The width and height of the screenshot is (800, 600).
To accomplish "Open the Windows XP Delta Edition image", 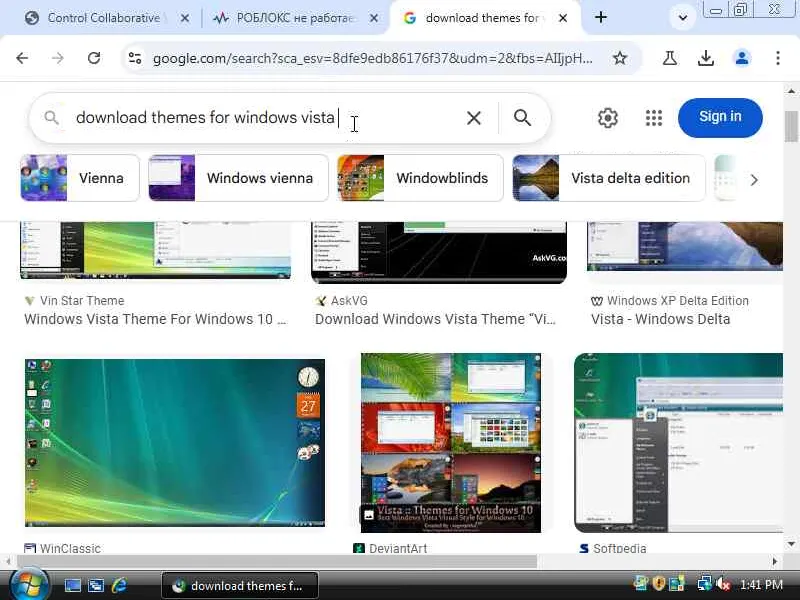I will [685, 246].
